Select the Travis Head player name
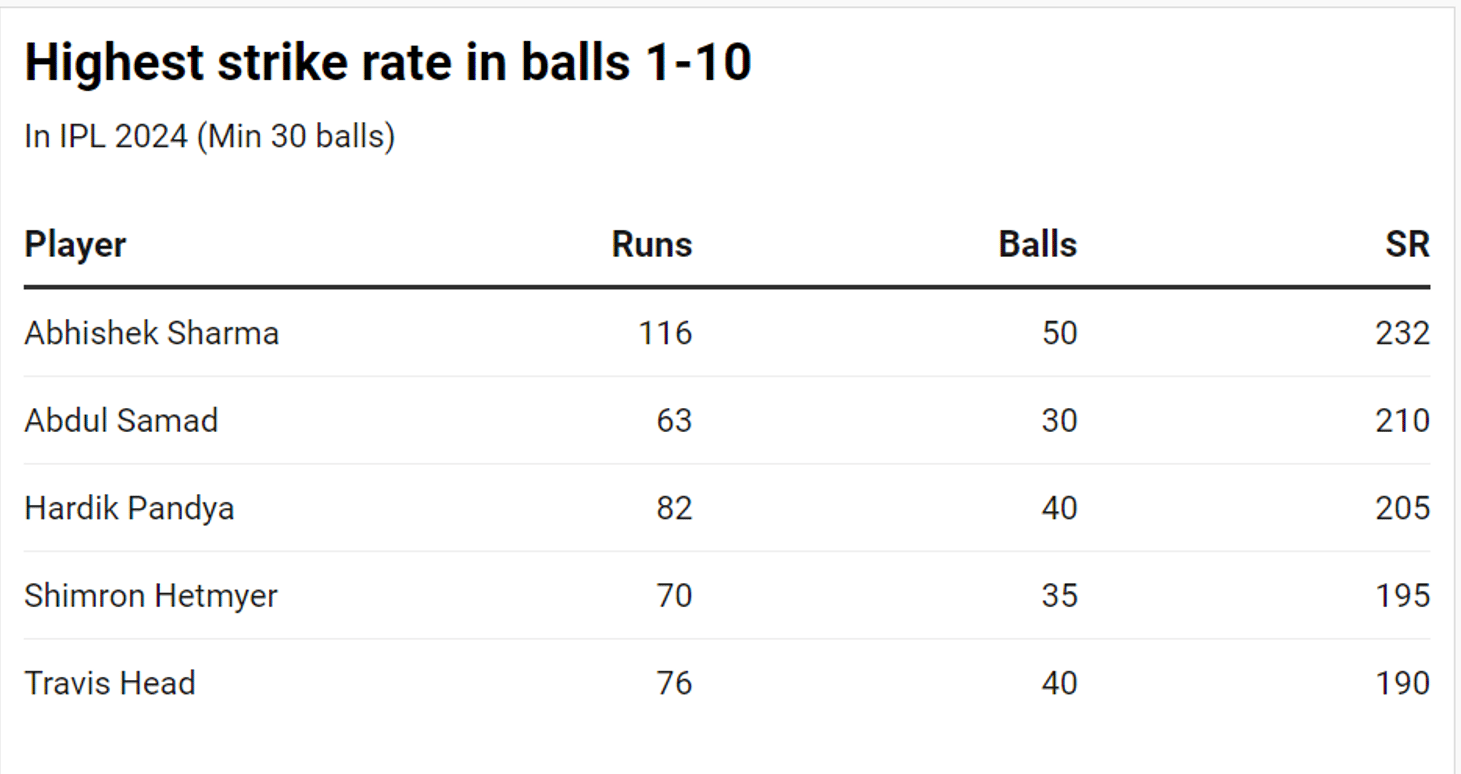 pyautogui.click(x=110, y=684)
